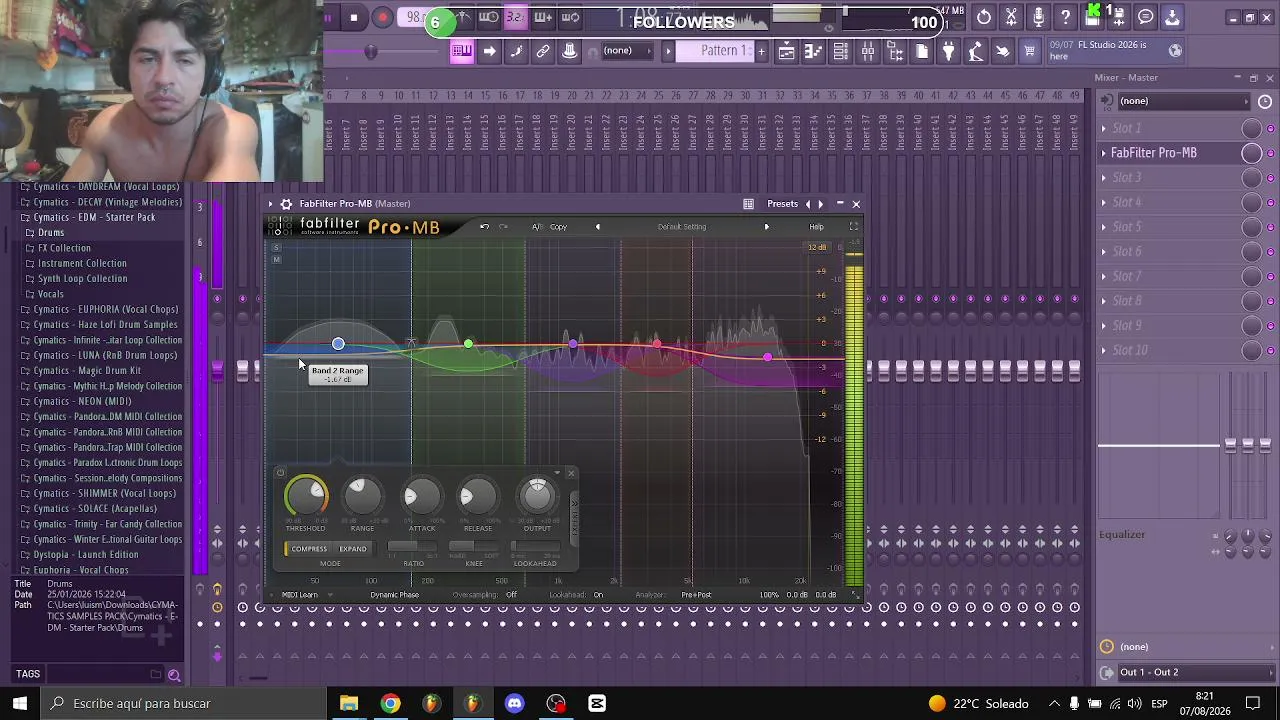
Task: Set the band mode to Expand
Action: coord(353,549)
